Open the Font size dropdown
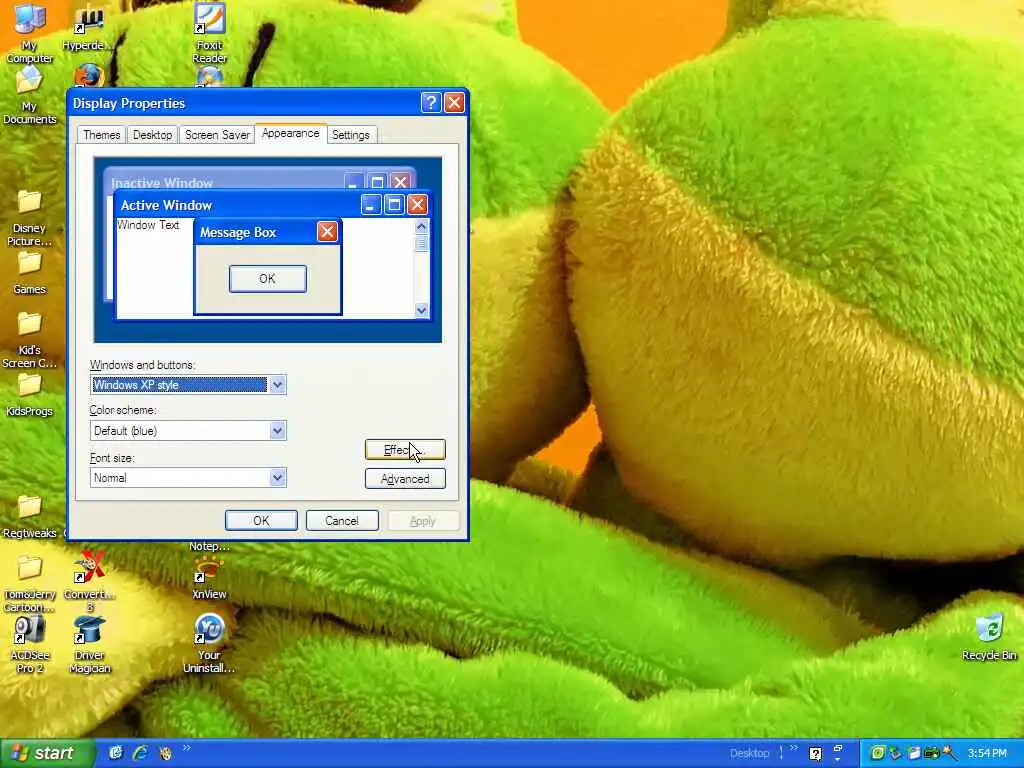Viewport: 1024px width, 768px height. pos(278,477)
